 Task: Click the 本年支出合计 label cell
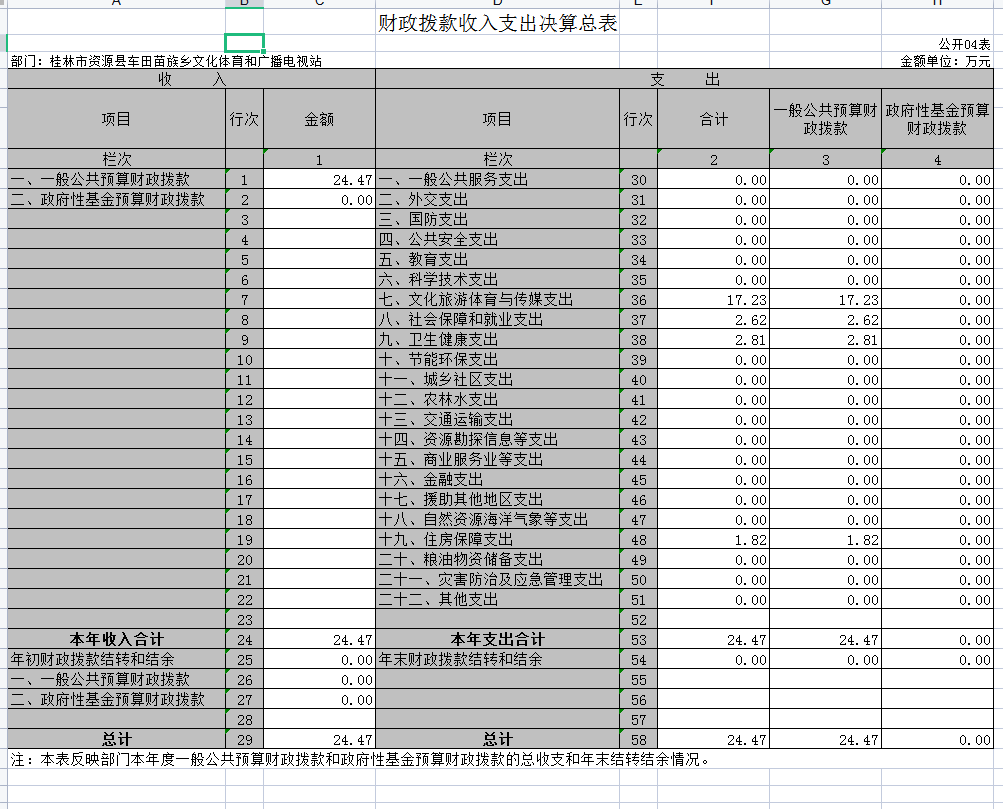[x=497, y=639]
